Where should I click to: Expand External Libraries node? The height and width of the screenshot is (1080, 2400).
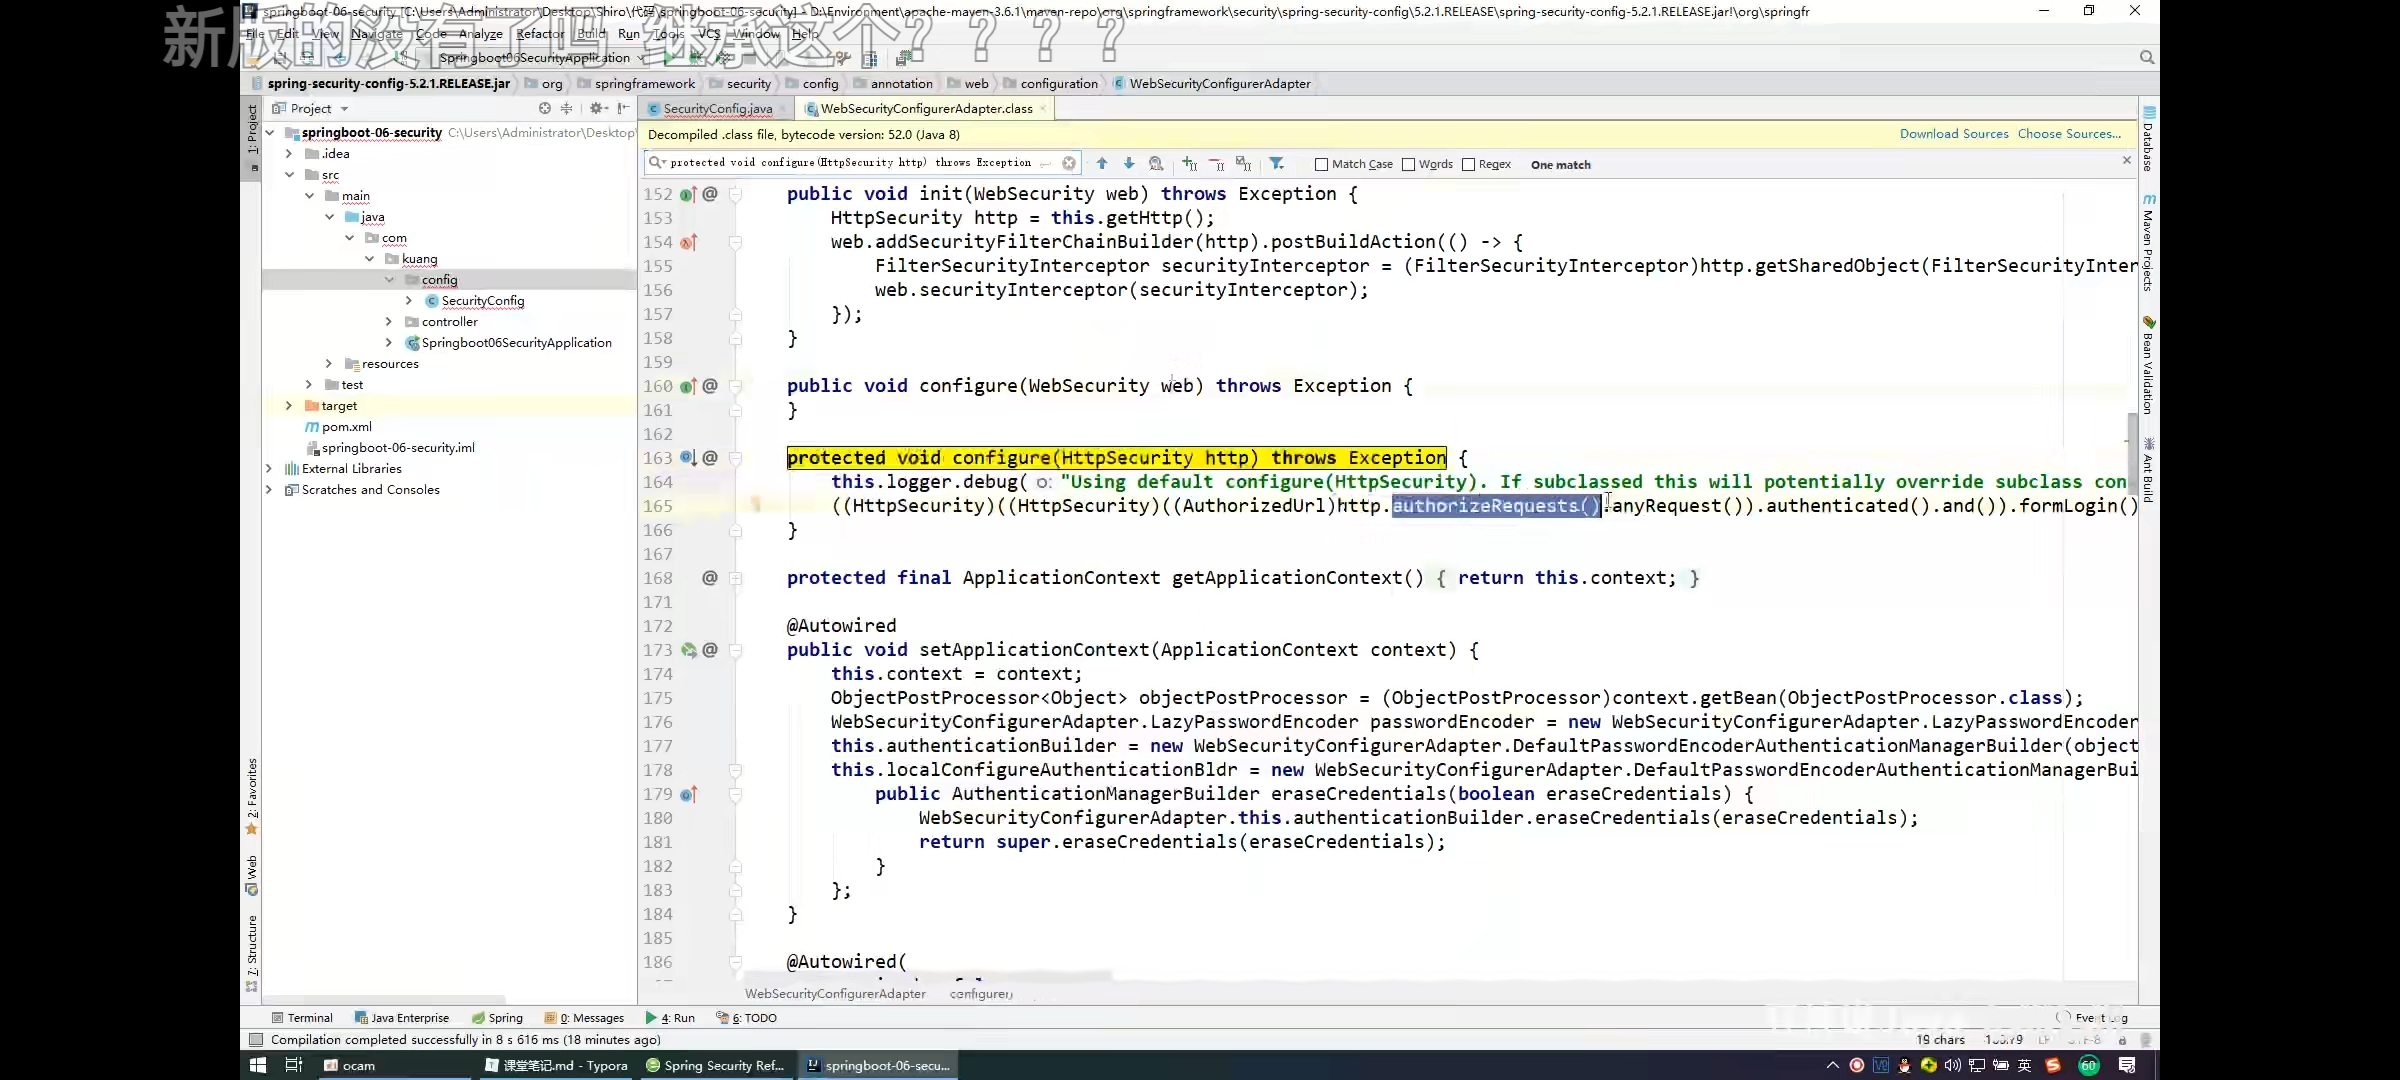click(269, 468)
